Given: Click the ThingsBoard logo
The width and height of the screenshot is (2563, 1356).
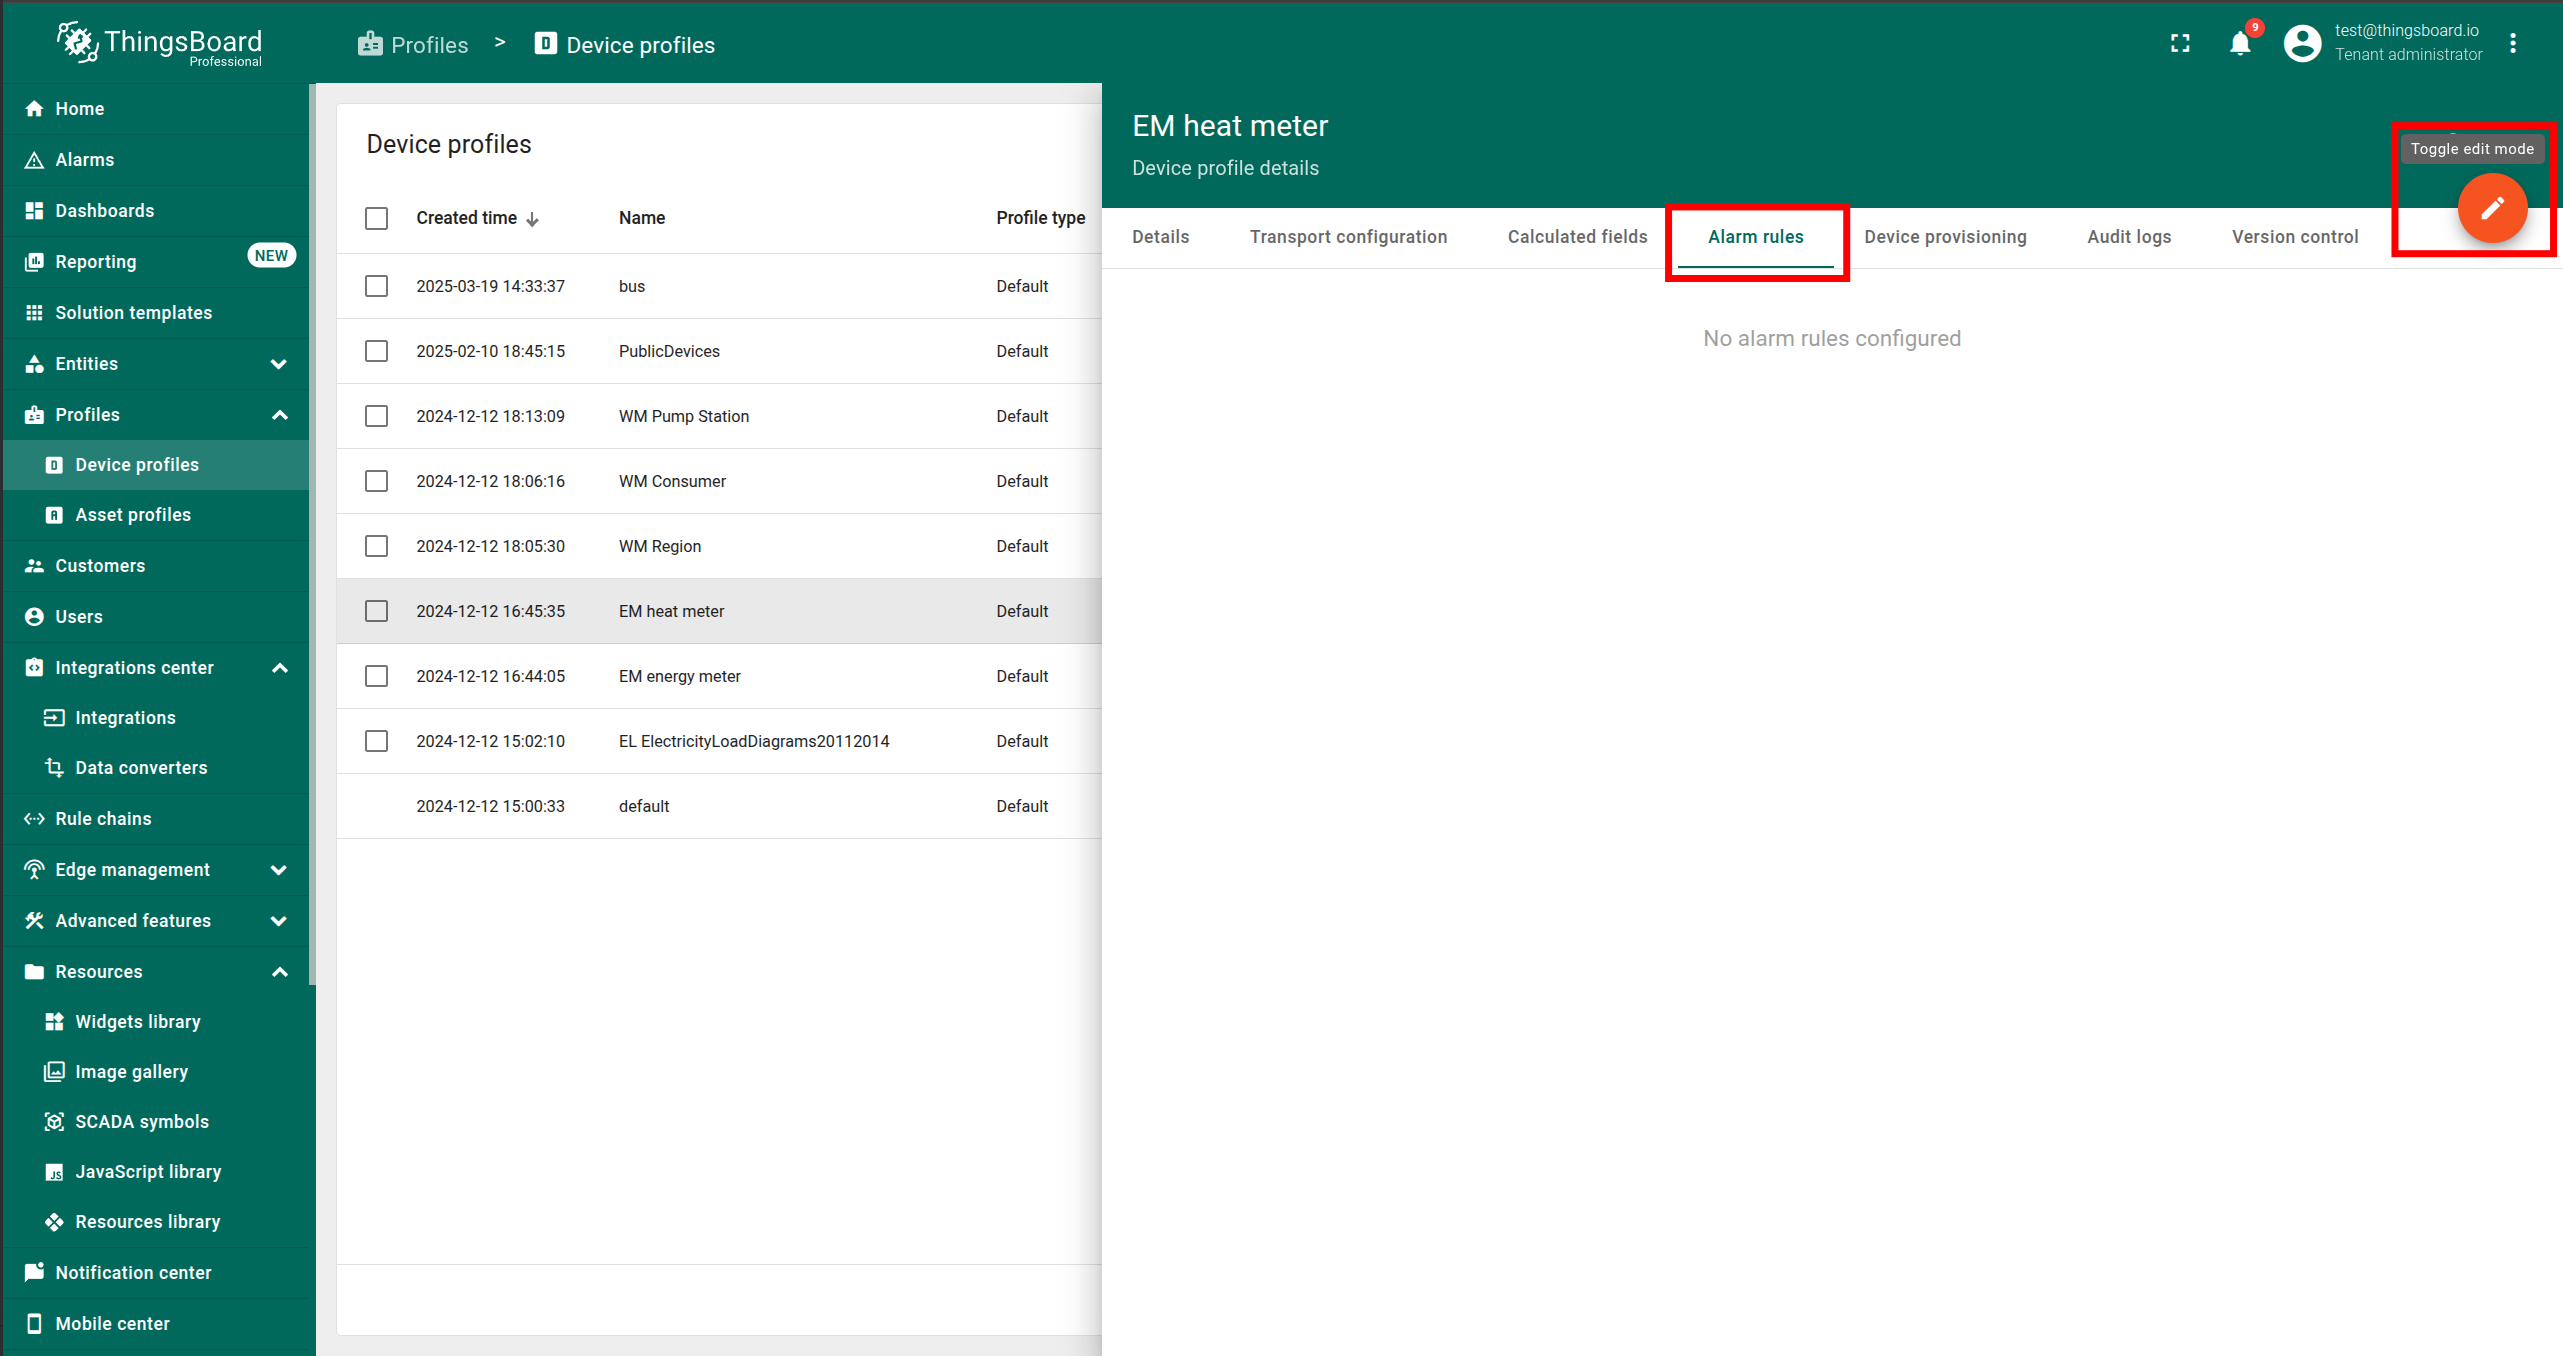Looking at the screenshot, I should coord(159,44).
